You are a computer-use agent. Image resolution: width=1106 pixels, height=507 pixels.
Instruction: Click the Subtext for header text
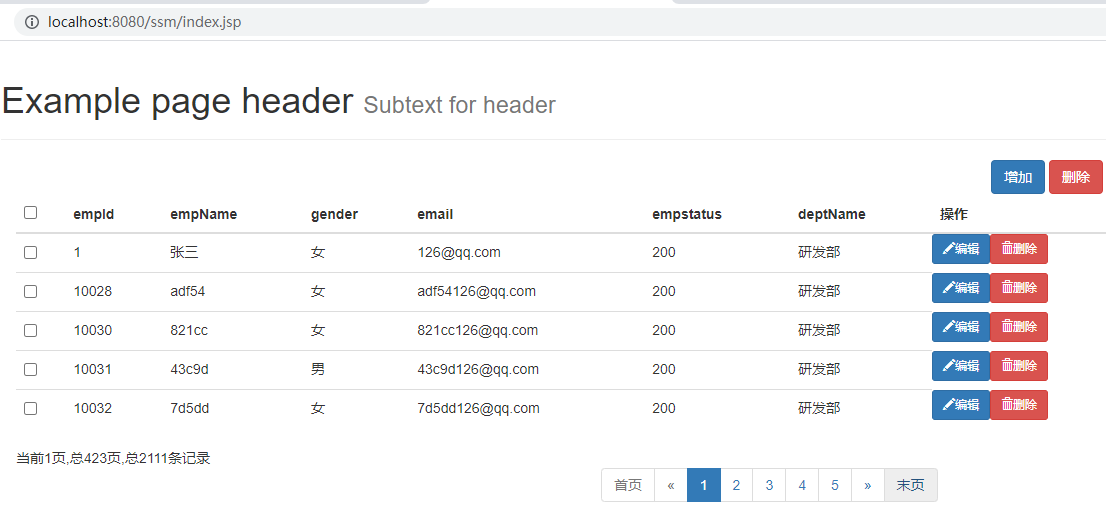pyautogui.click(x=460, y=105)
